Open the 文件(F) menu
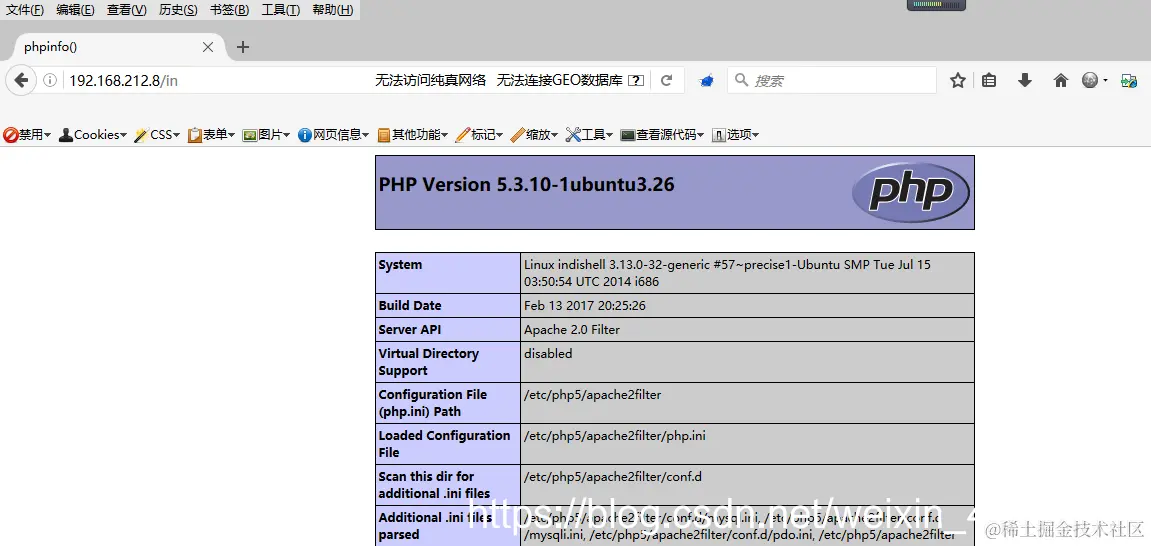The image size is (1151, 546). (25, 10)
